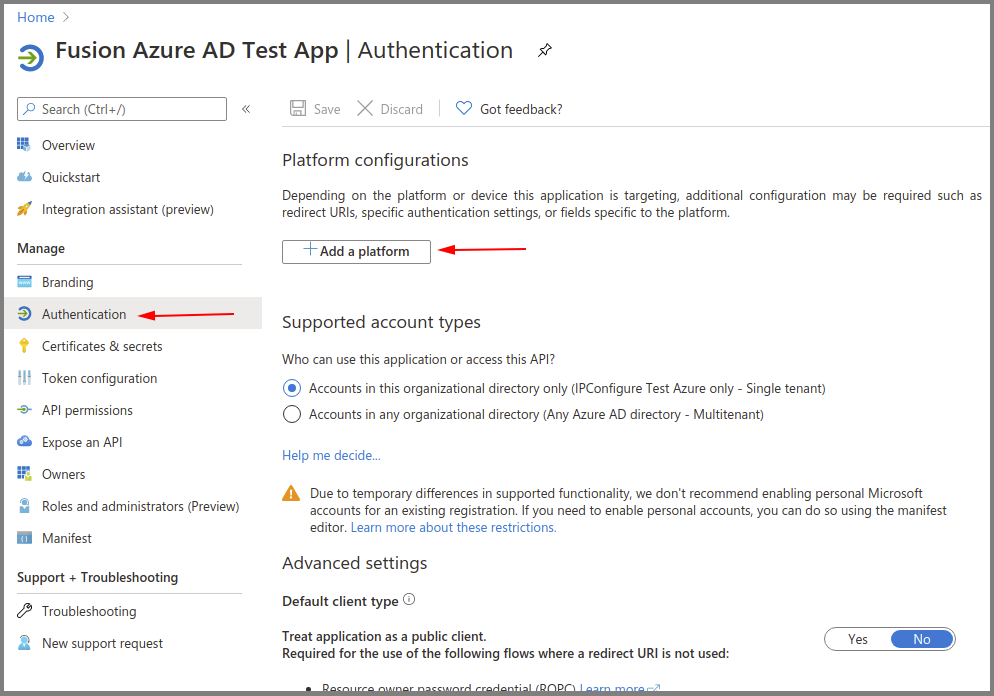This screenshot has height=696, width=994.
Task: Click the Save floppy disk icon
Action: [298, 108]
